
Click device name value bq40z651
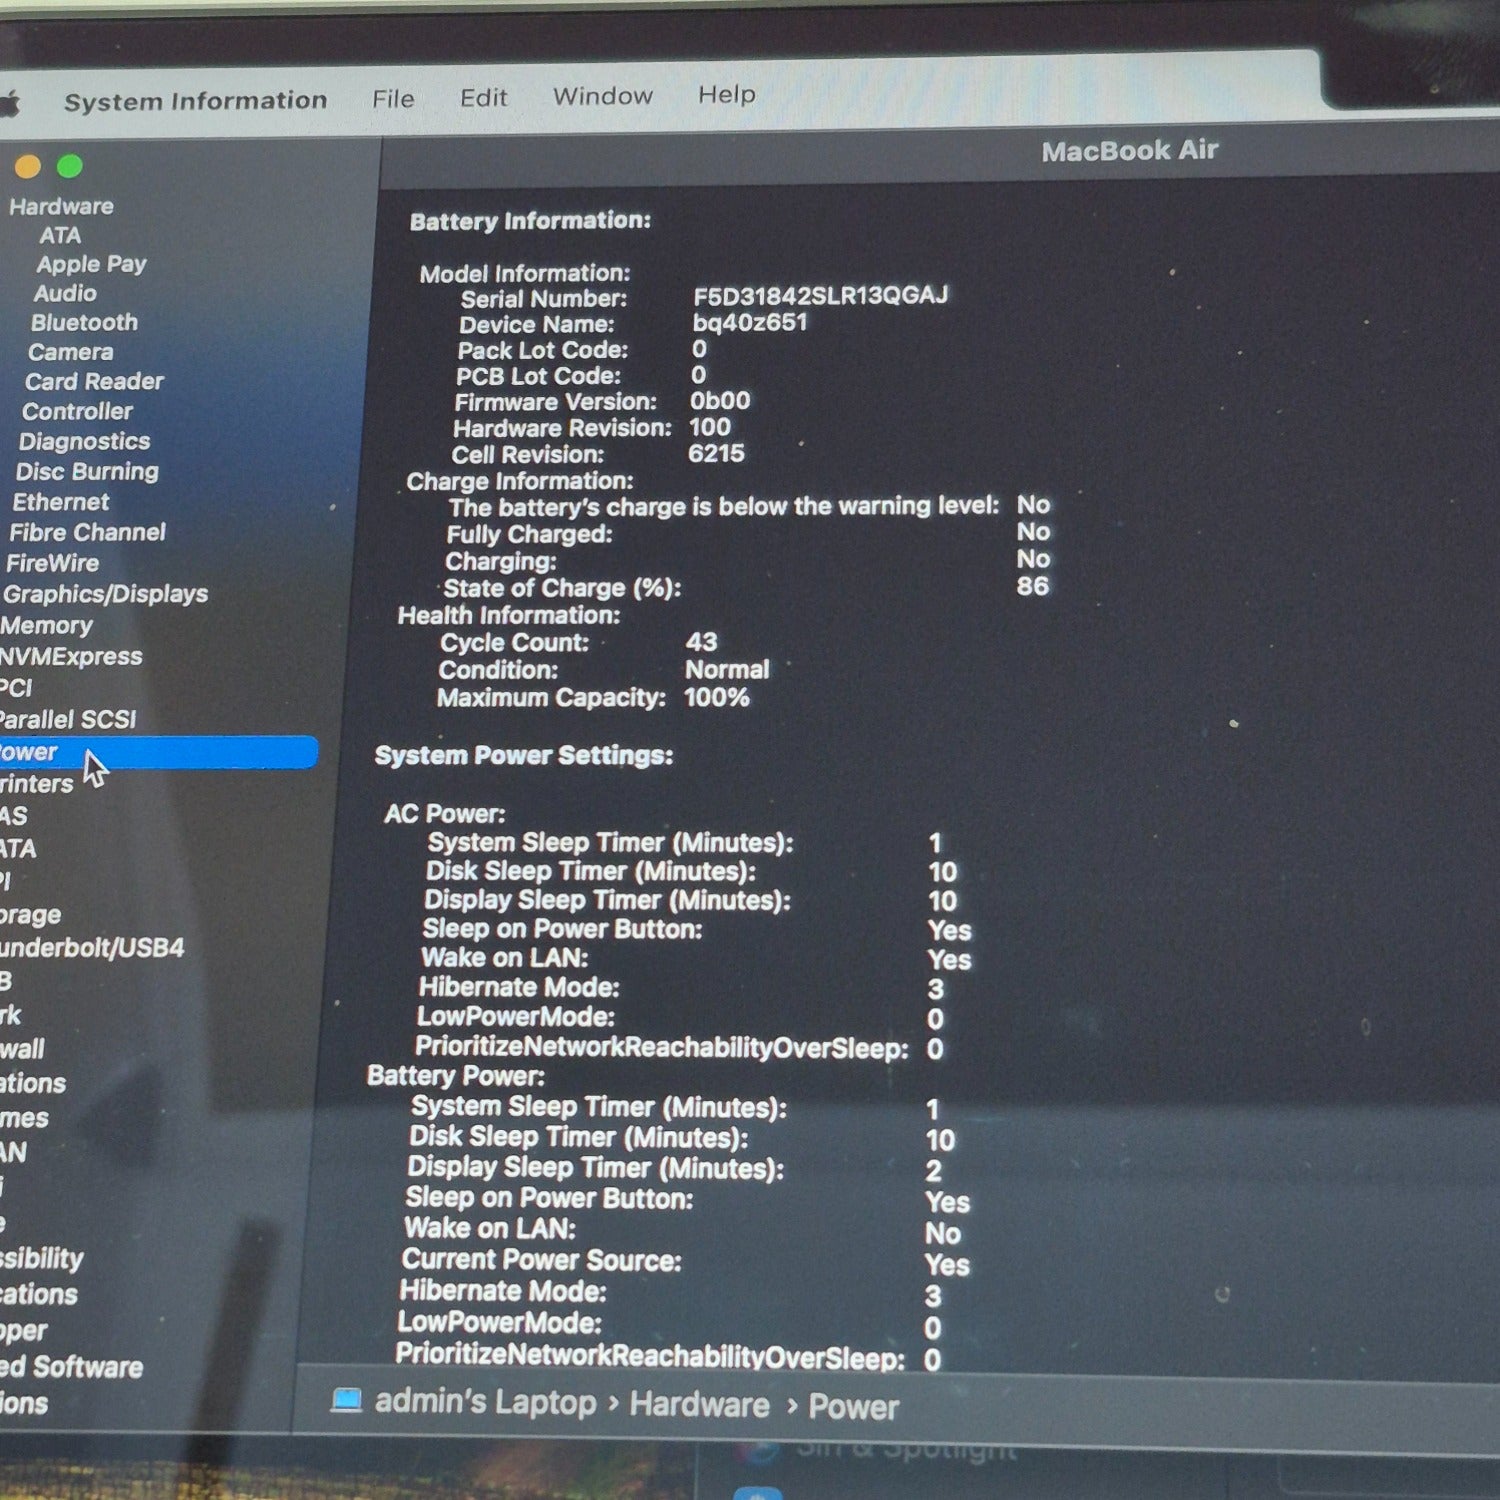coord(749,322)
